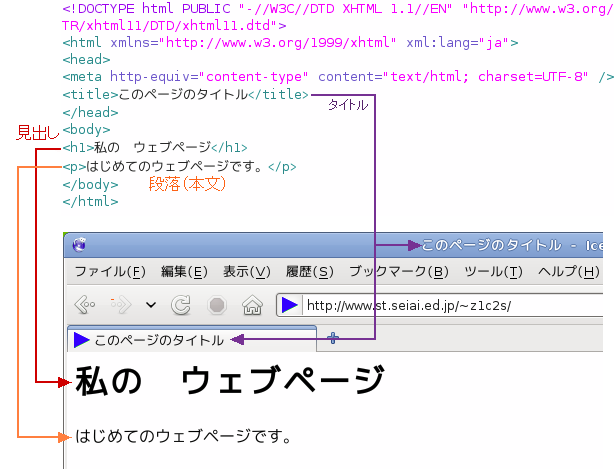Click the URL address field

pyautogui.click(x=450, y=305)
